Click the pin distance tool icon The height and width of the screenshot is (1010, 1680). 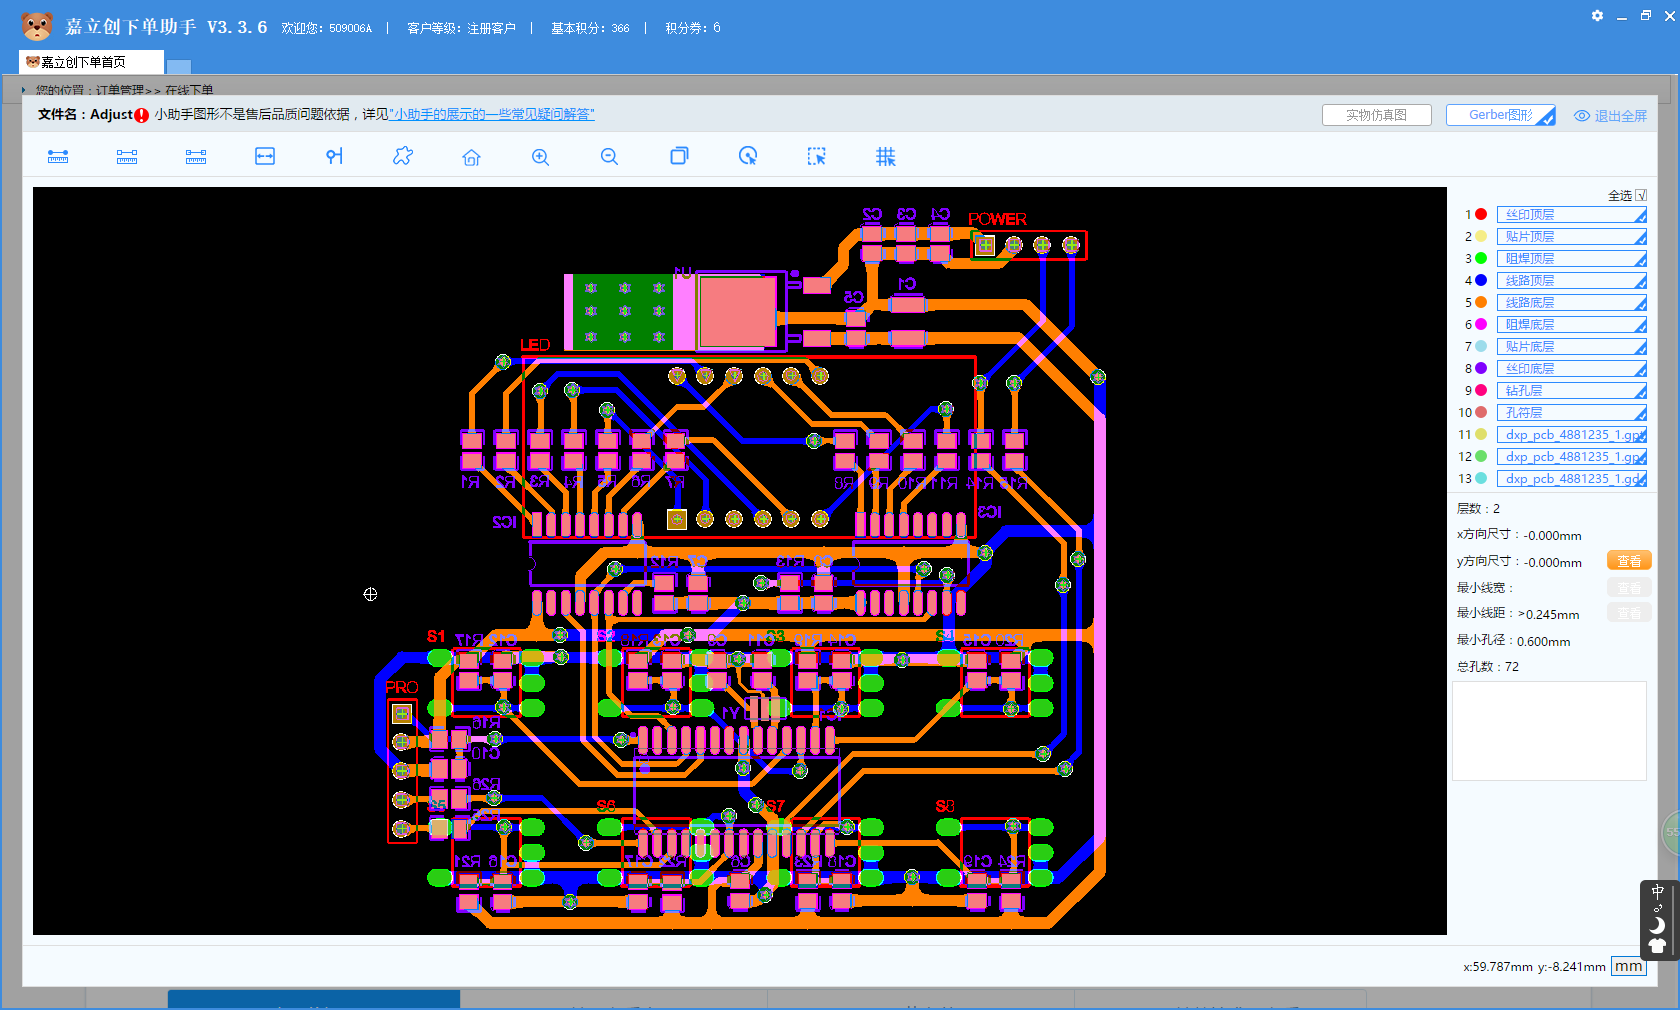(x=334, y=156)
